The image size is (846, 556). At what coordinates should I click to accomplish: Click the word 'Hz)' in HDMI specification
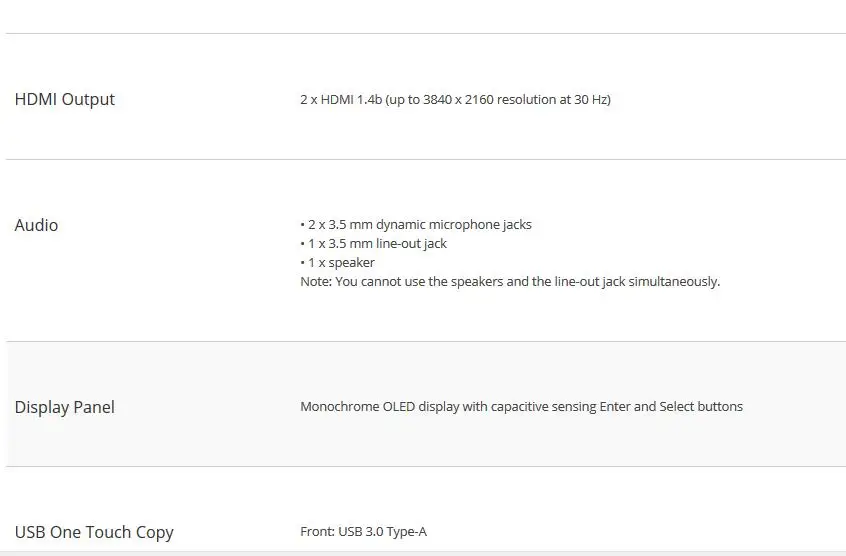point(599,100)
